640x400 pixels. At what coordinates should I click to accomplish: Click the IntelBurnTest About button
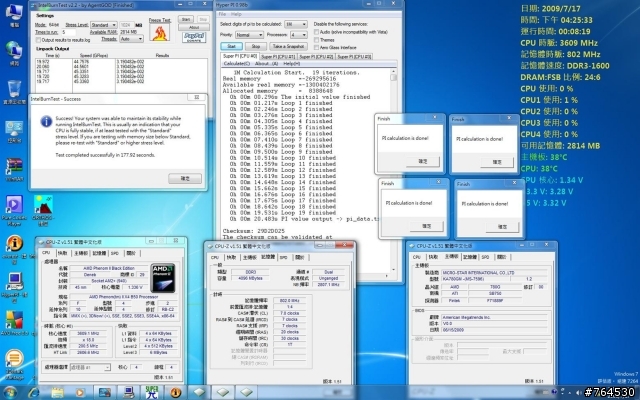coord(194,27)
